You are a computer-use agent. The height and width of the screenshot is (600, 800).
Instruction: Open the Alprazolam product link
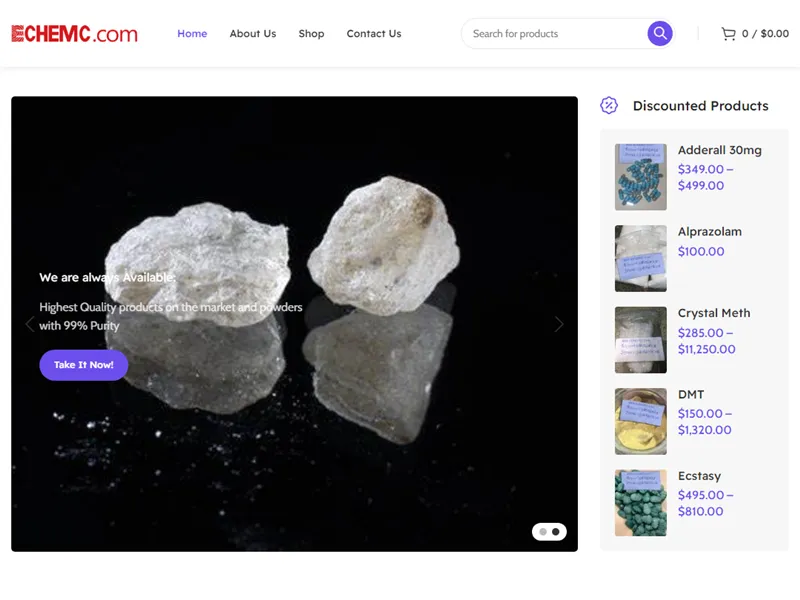coord(711,231)
